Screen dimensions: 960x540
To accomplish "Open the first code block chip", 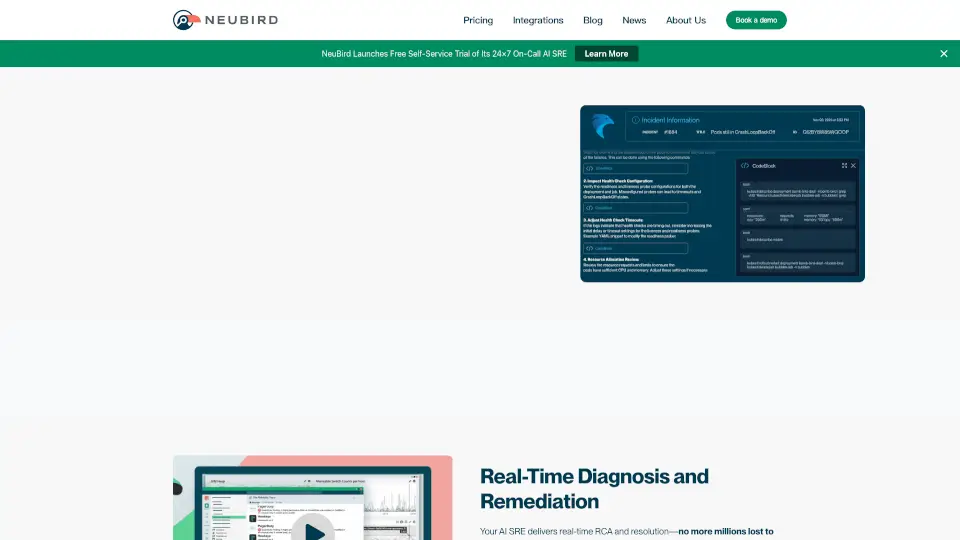I will click(635, 168).
